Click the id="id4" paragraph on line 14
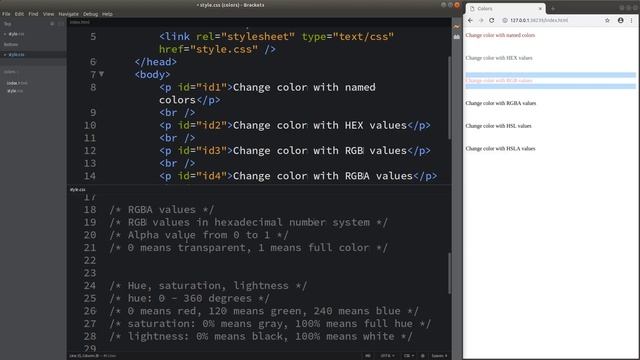Screen dimensions: 640x360 298,176
